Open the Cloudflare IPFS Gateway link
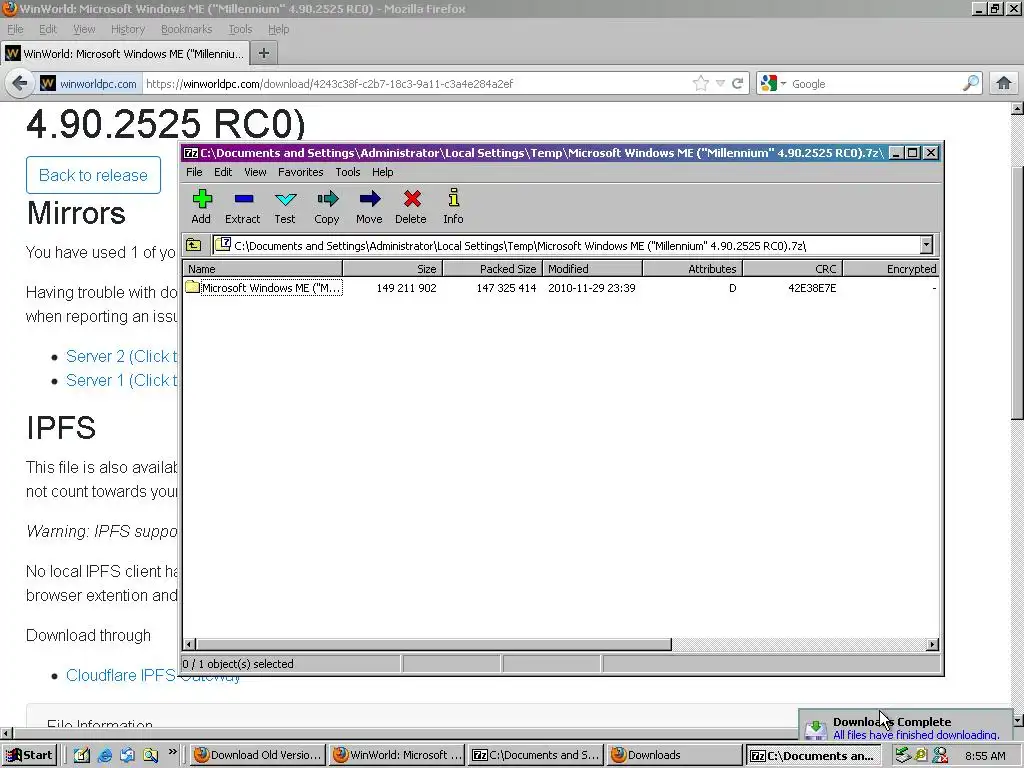Image resolution: width=1024 pixels, height=768 pixels. [153, 675]
